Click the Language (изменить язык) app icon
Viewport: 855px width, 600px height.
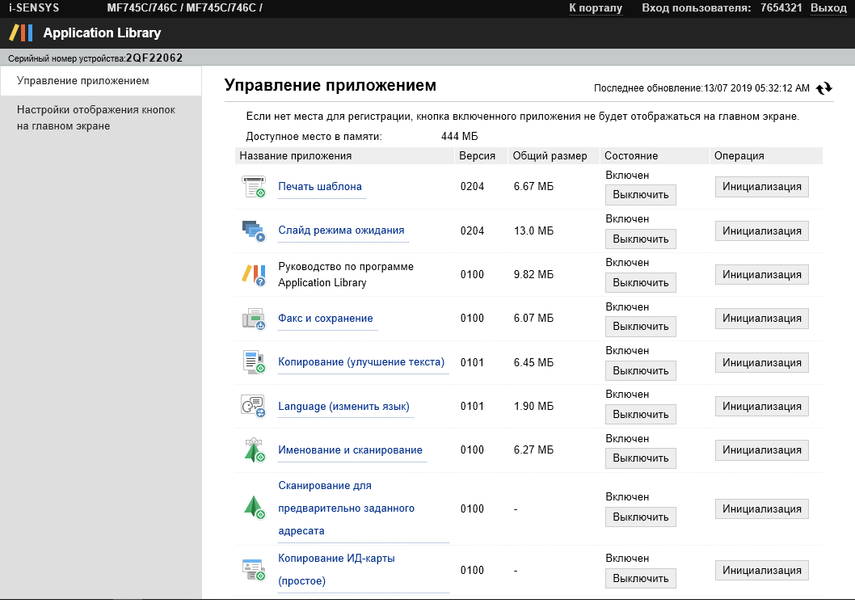click(253, 406)
